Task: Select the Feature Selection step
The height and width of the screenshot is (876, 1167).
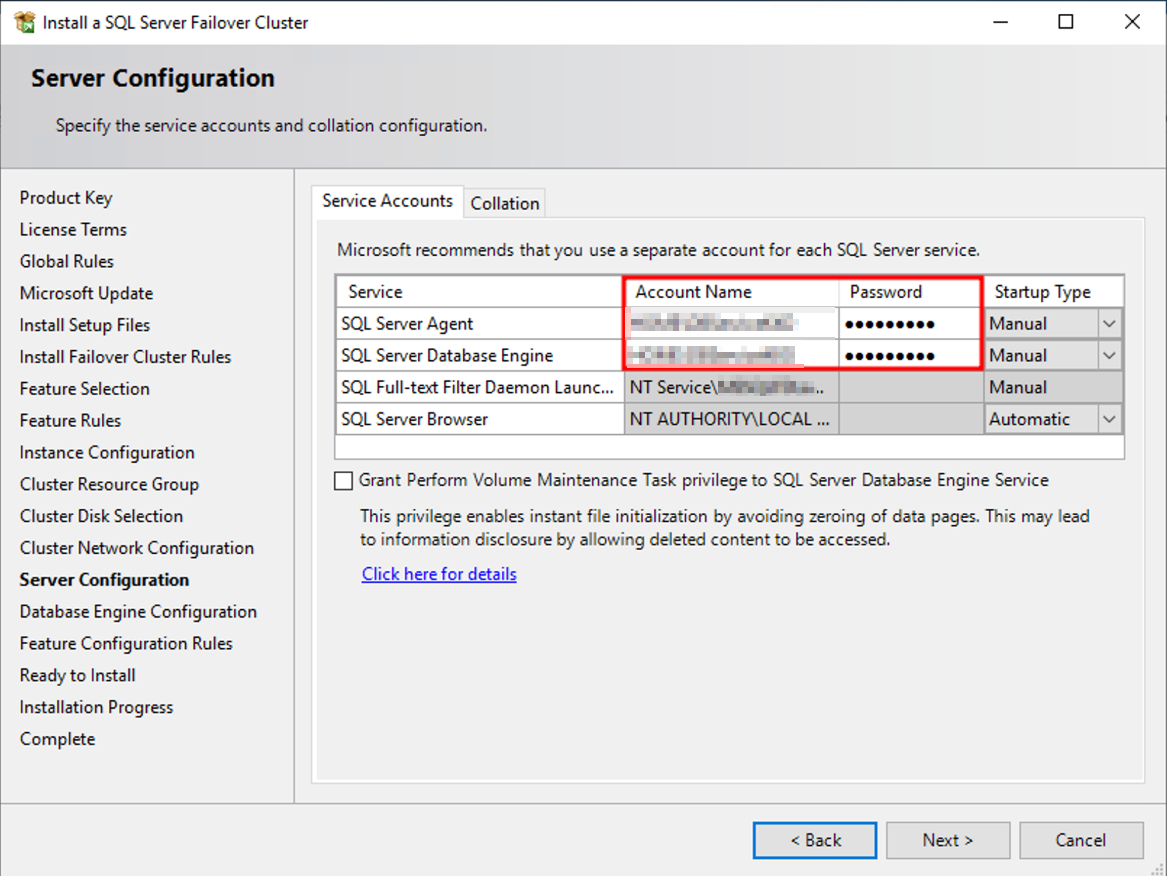Action: pyautogui.click(x=84, y=389)
